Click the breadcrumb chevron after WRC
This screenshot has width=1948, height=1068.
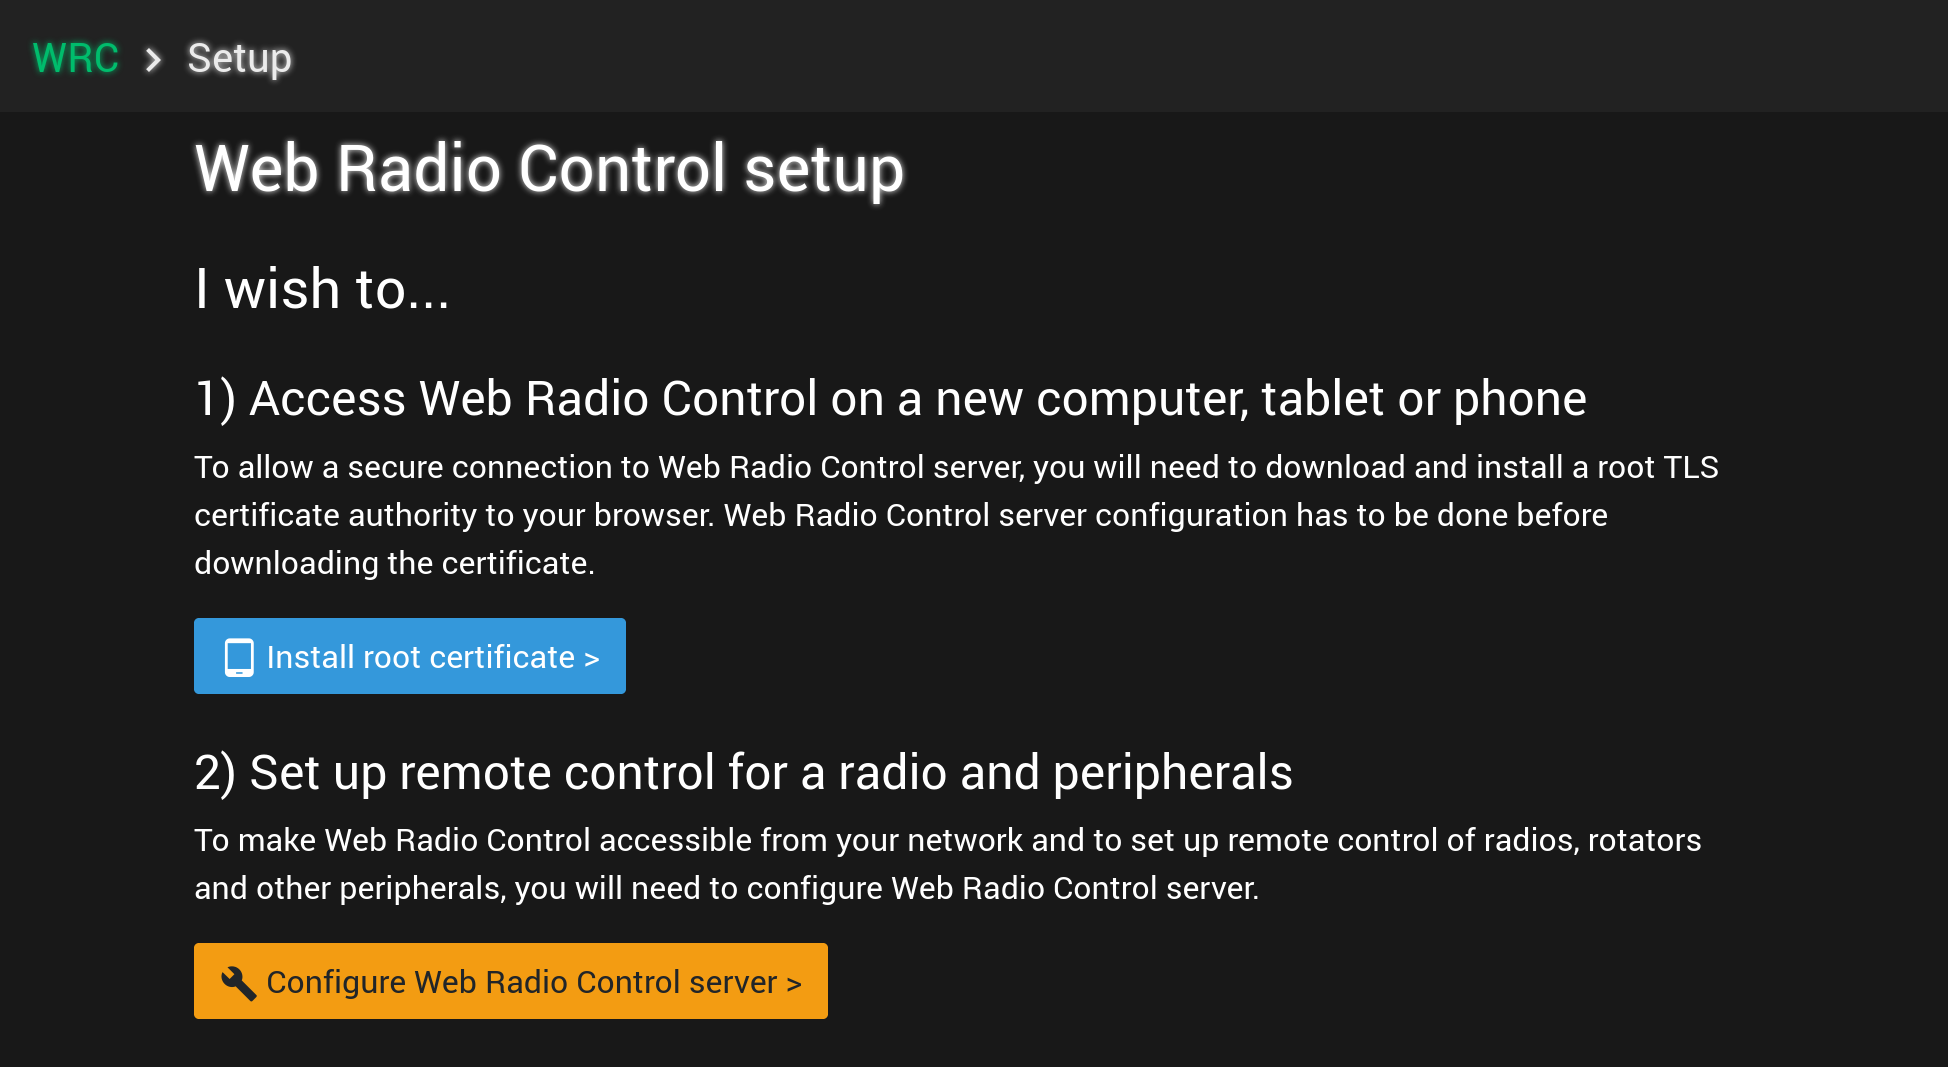tap(153, 60)
